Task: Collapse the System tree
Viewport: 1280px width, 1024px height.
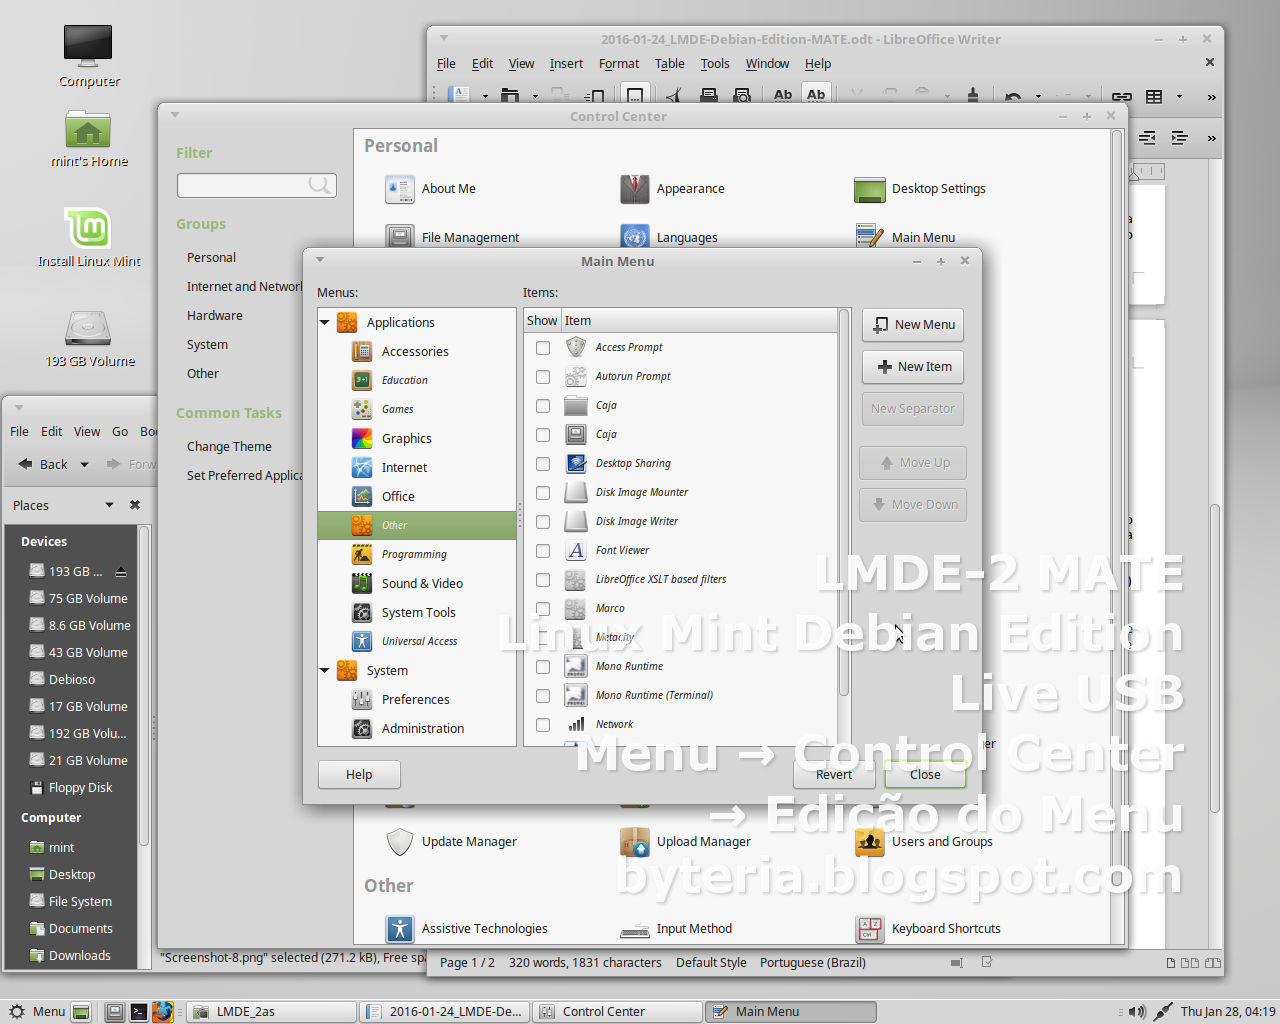Action: (x=324, y=670)
